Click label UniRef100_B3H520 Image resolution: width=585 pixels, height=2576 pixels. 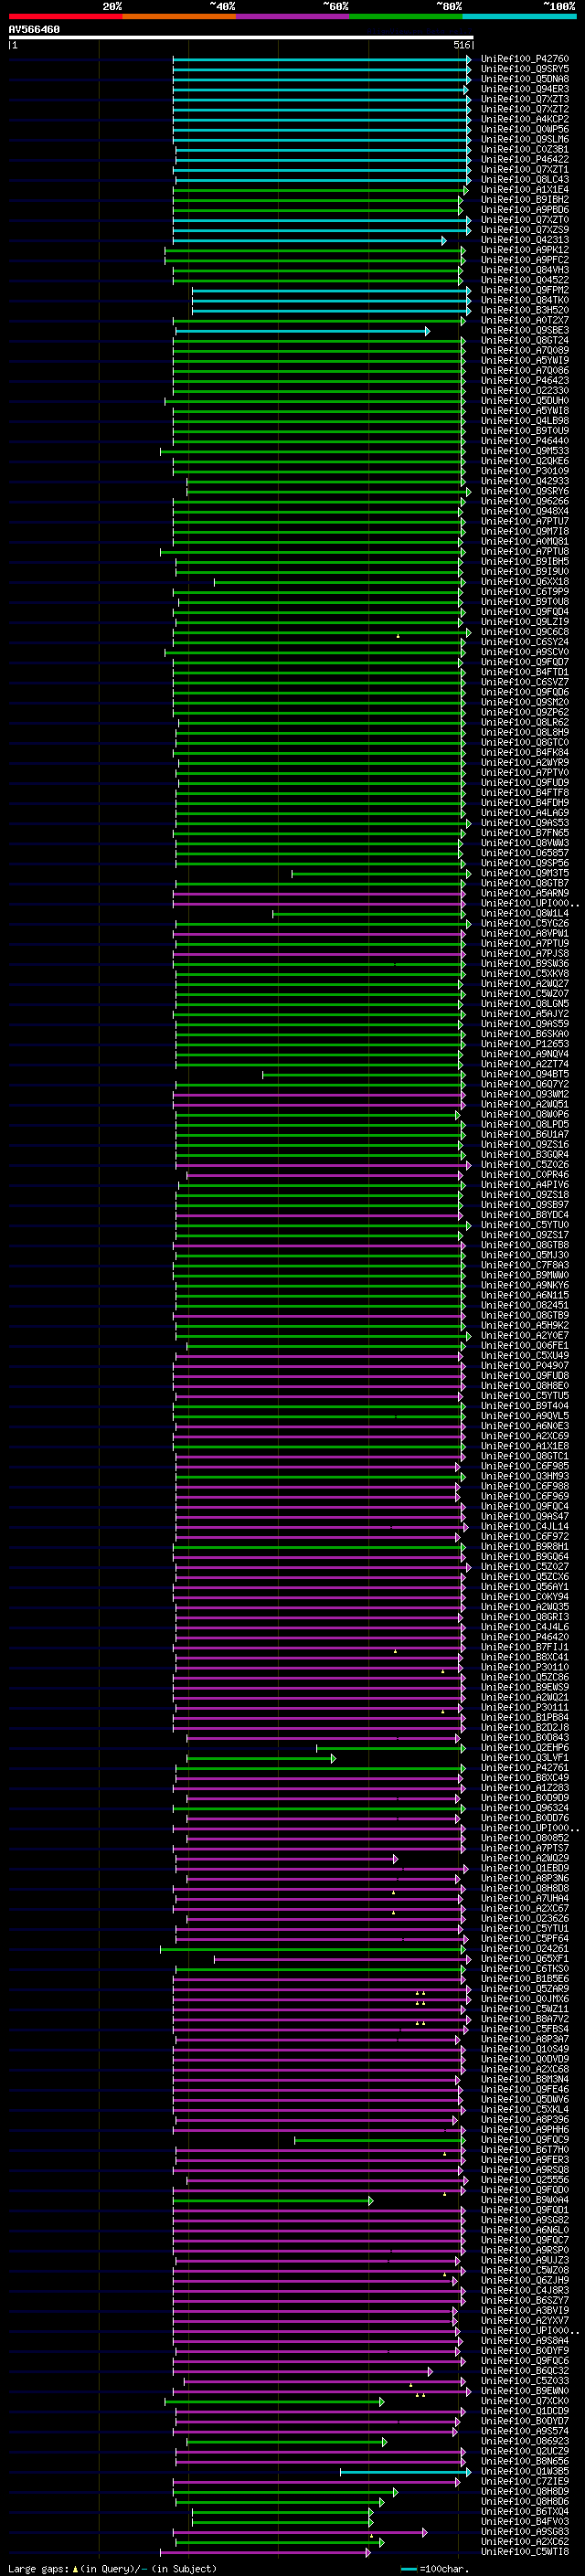525,310
